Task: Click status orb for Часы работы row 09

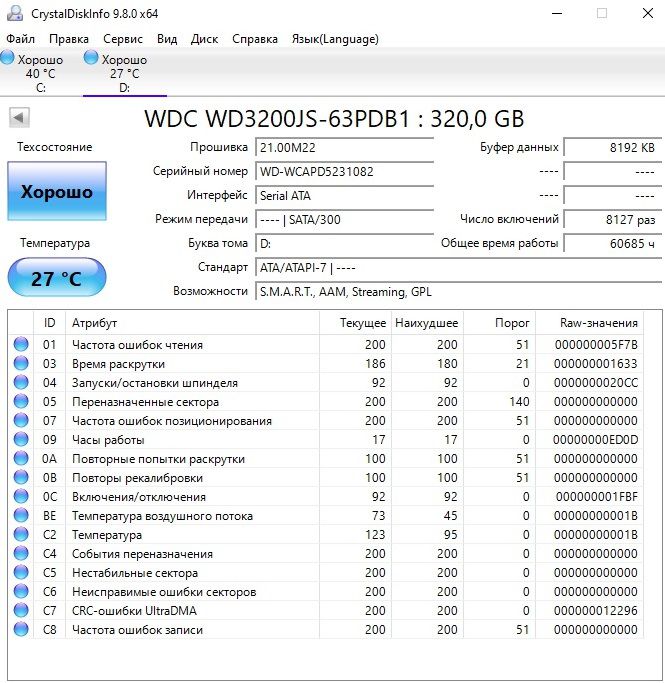Action: click(21, 440)
